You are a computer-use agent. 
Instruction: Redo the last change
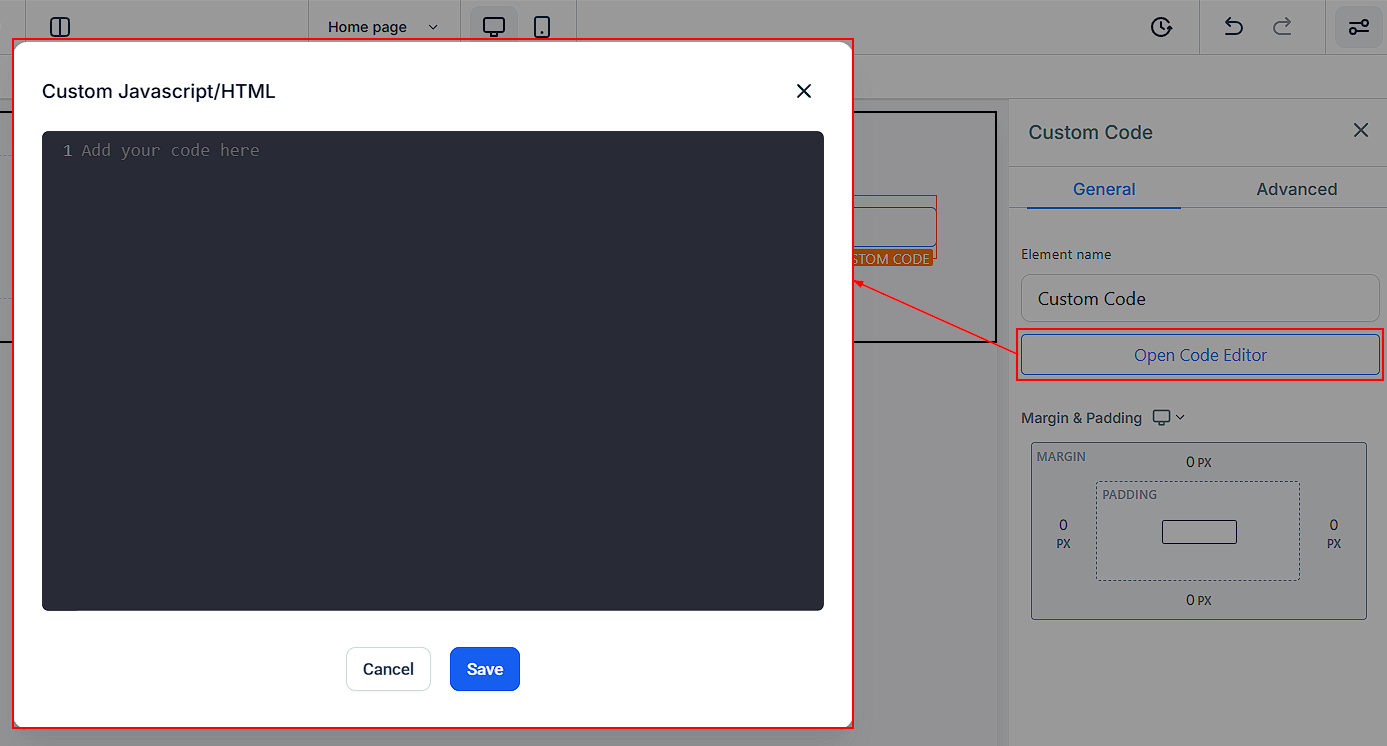[1282, 27]
